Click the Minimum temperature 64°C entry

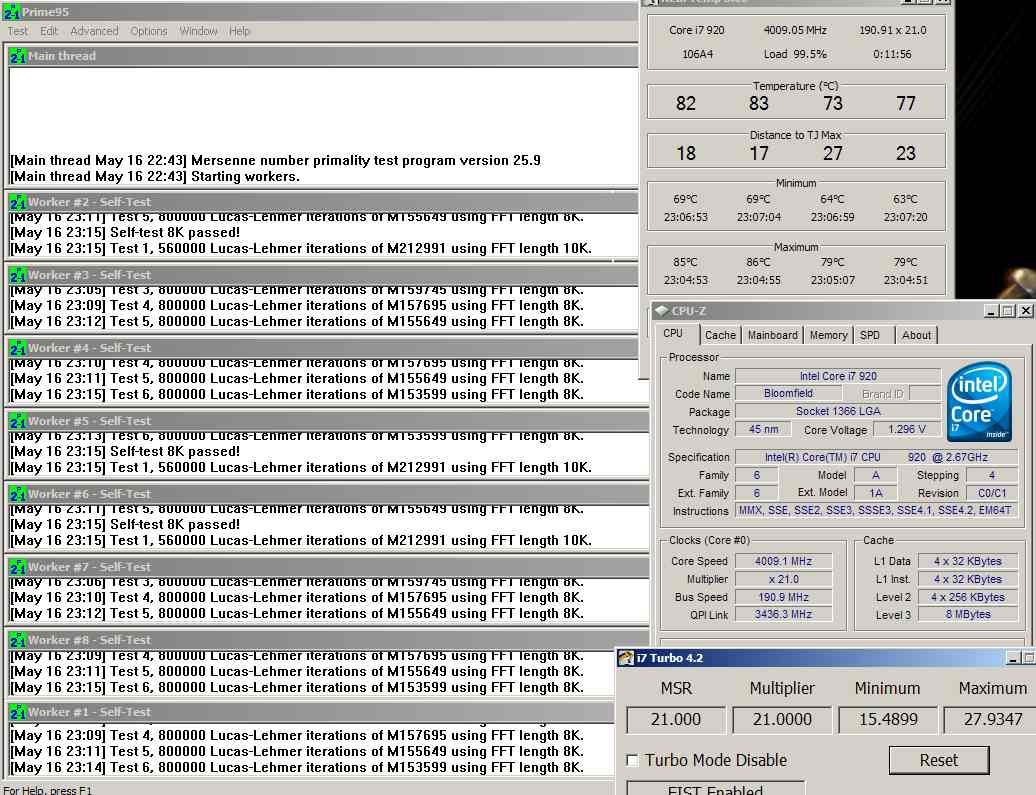pyautogui.click(x=832, y=200)
